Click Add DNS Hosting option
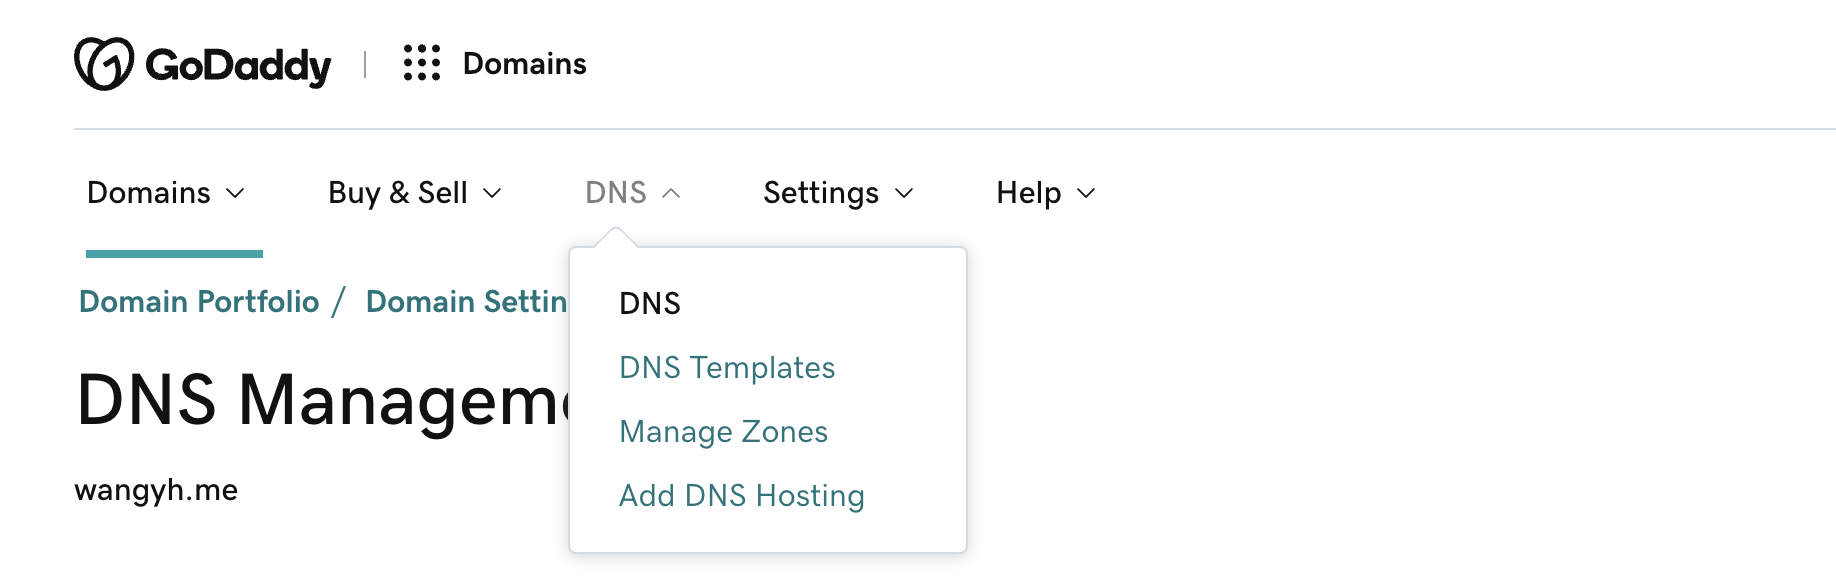Screen dimensions: 1836x588 coord(741,496)
